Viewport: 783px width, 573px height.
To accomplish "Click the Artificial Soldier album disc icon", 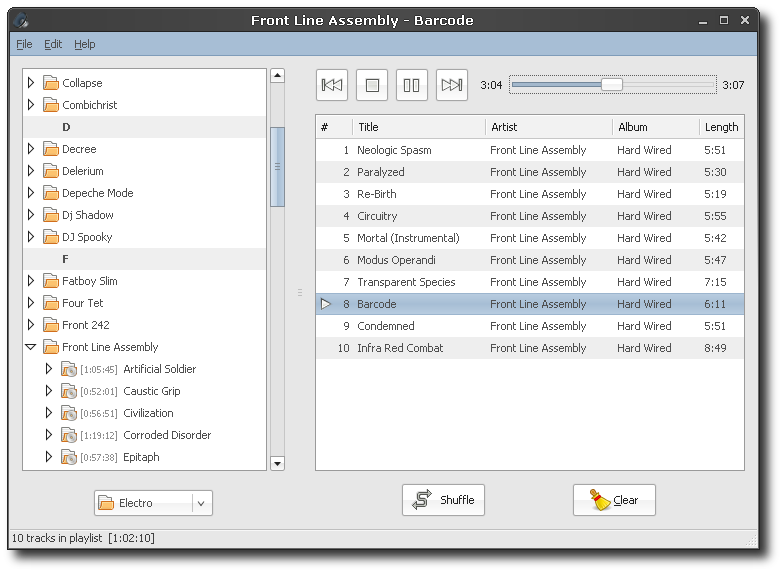I will click(x=69, y=369).
